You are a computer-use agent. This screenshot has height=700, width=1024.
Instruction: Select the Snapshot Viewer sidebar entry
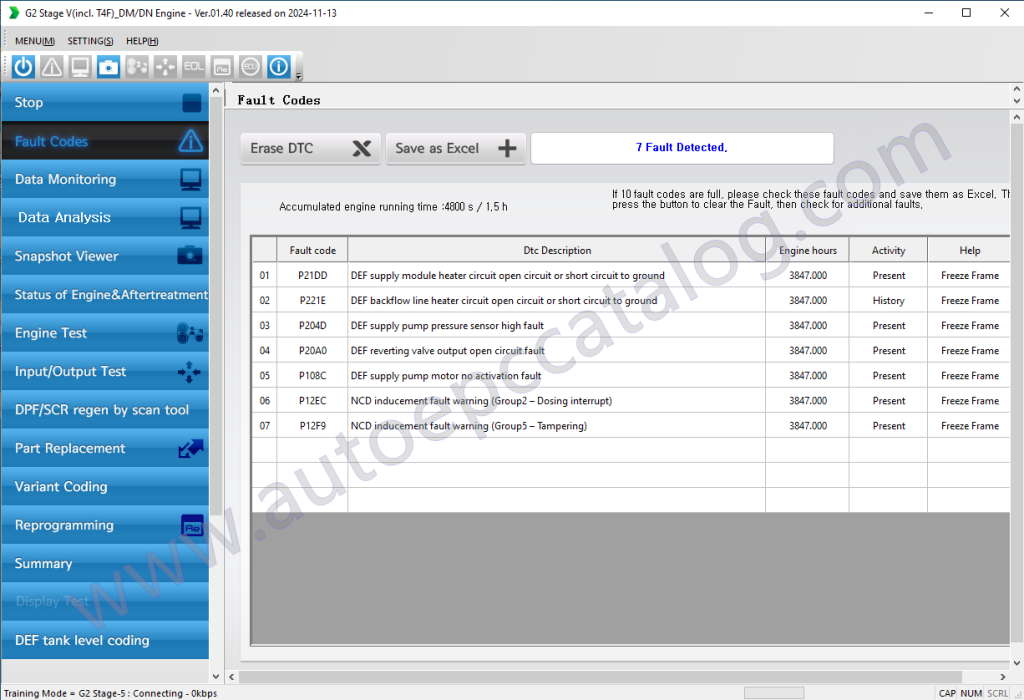click(x=104, y=256)
